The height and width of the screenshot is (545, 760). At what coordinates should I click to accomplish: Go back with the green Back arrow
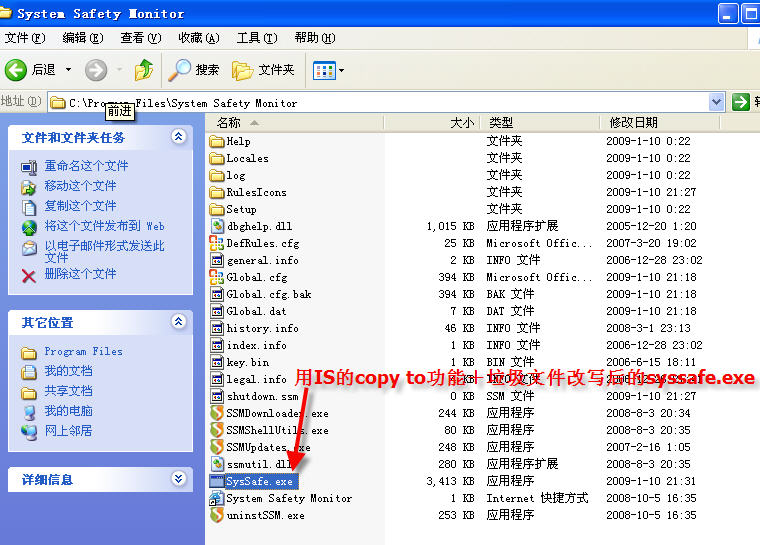tap(16, 70)
